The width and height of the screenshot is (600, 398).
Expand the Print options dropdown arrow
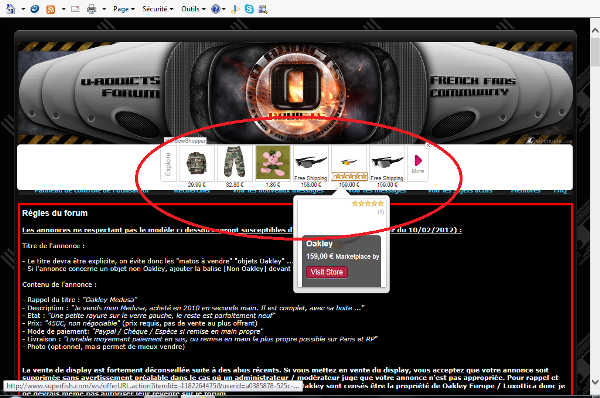click(104, 9)
